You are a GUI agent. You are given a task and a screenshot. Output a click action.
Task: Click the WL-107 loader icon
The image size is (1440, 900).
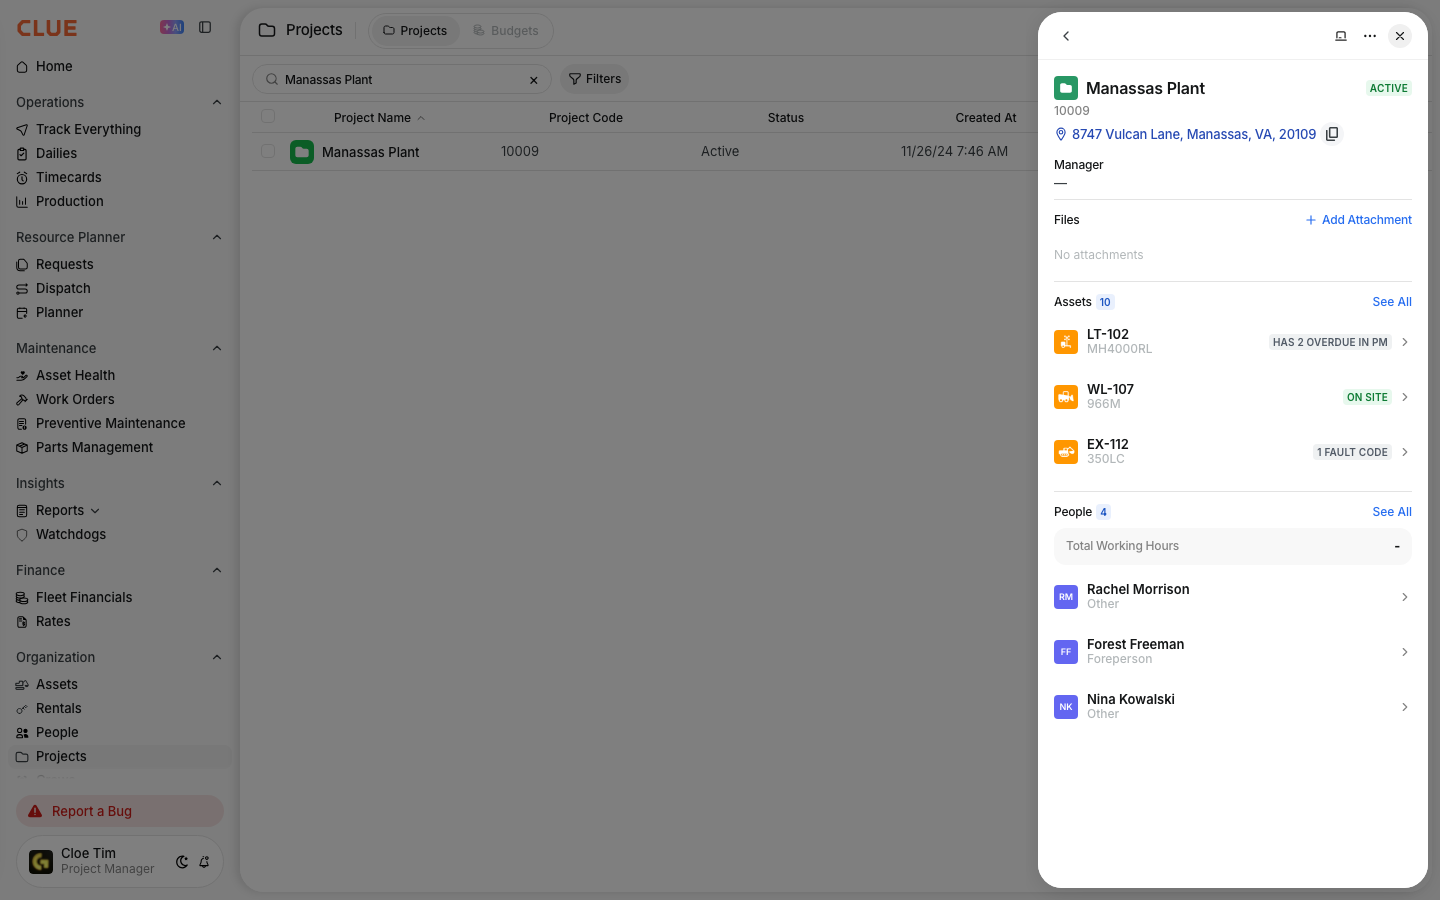click(x=1066, y=397)
